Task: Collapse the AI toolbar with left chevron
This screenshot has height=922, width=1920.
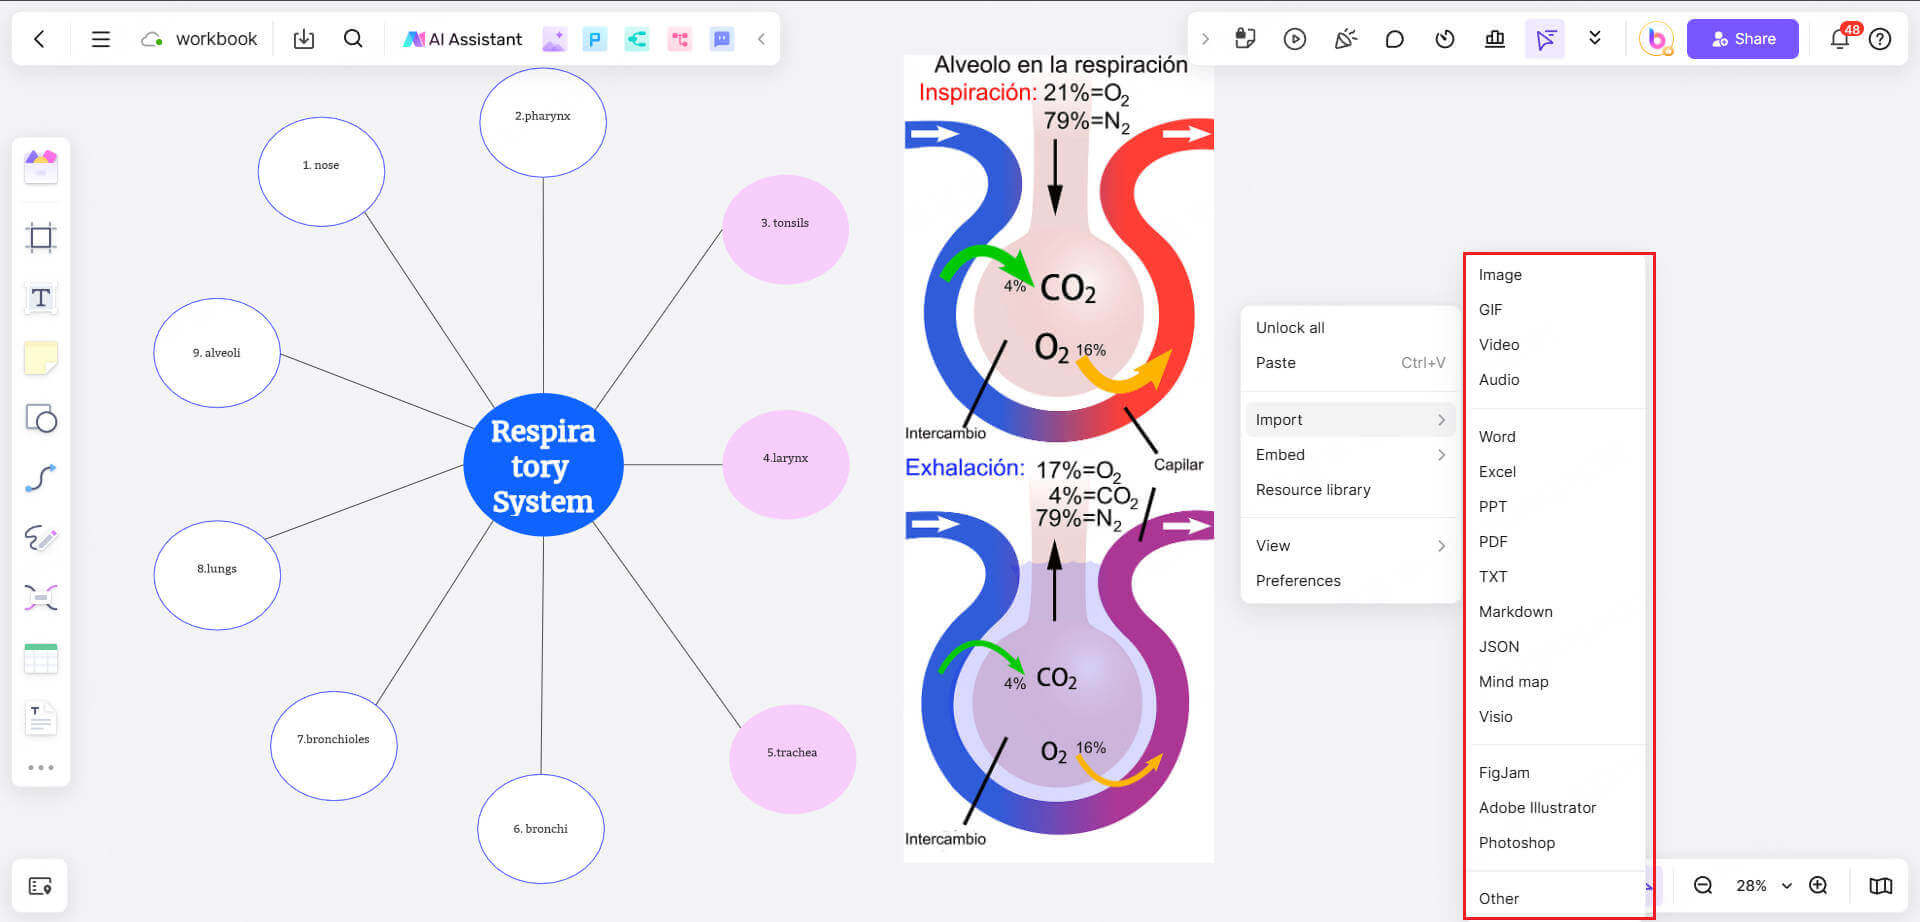Action: click(x=761, y=39)
